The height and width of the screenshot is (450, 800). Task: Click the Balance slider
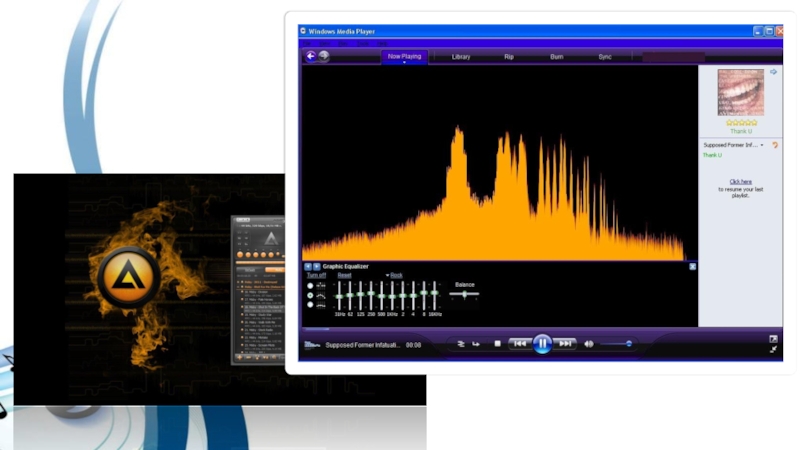tap(464, 294)
